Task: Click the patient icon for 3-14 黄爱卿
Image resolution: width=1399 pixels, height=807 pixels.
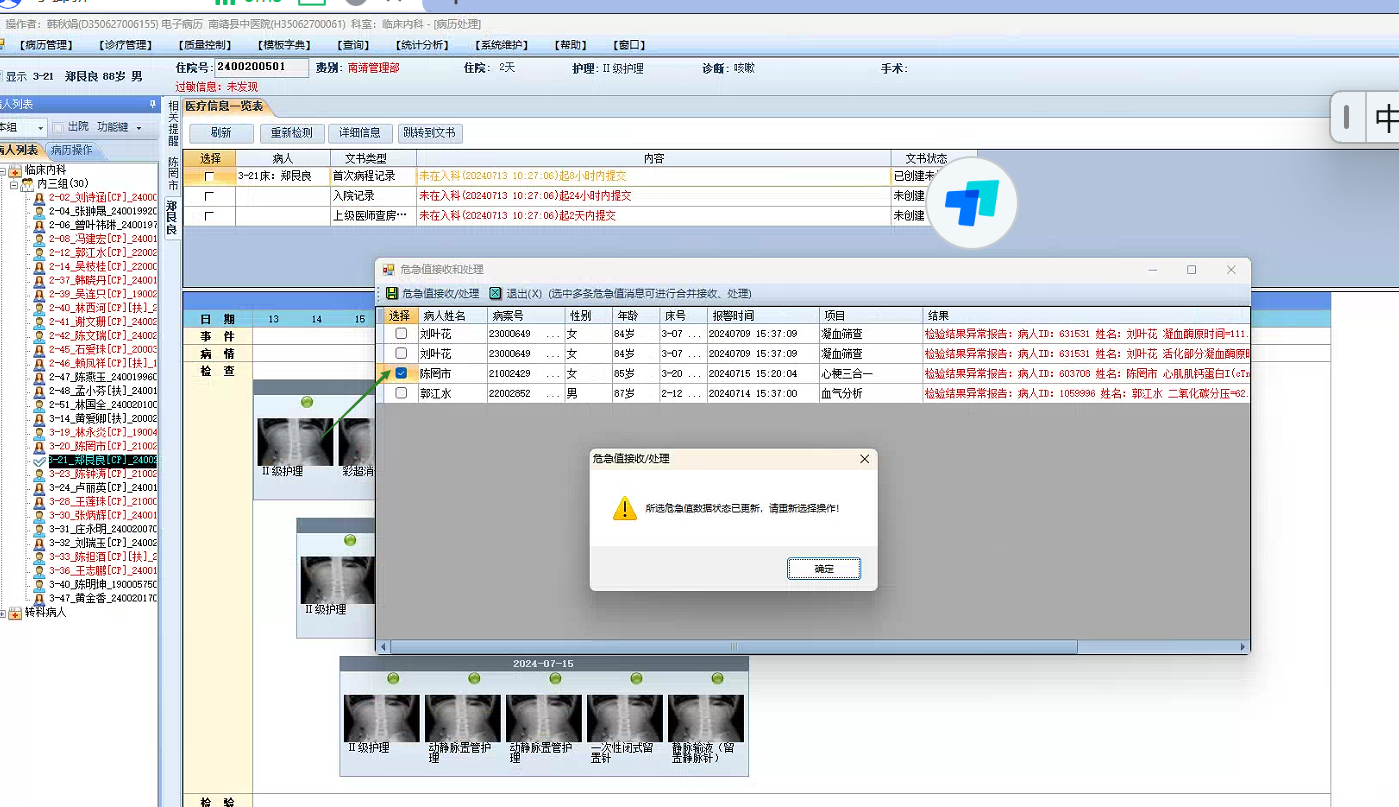Action: pyautogui.click(x=40, y=419)
